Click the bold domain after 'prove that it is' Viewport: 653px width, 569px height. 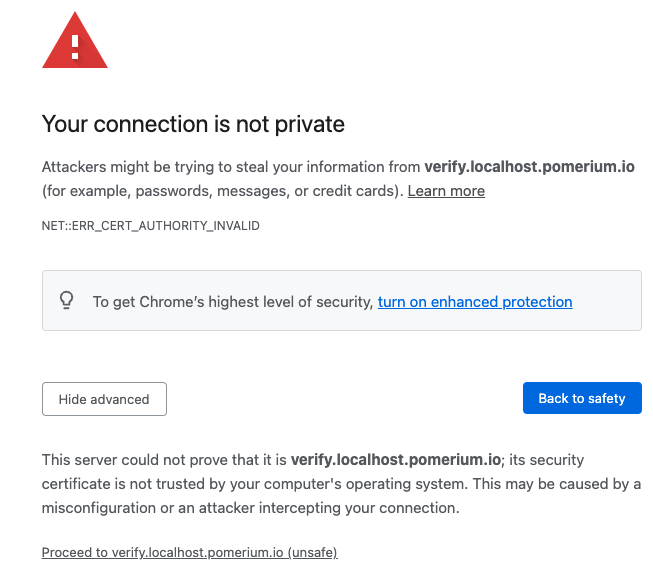tap(396, 460)
